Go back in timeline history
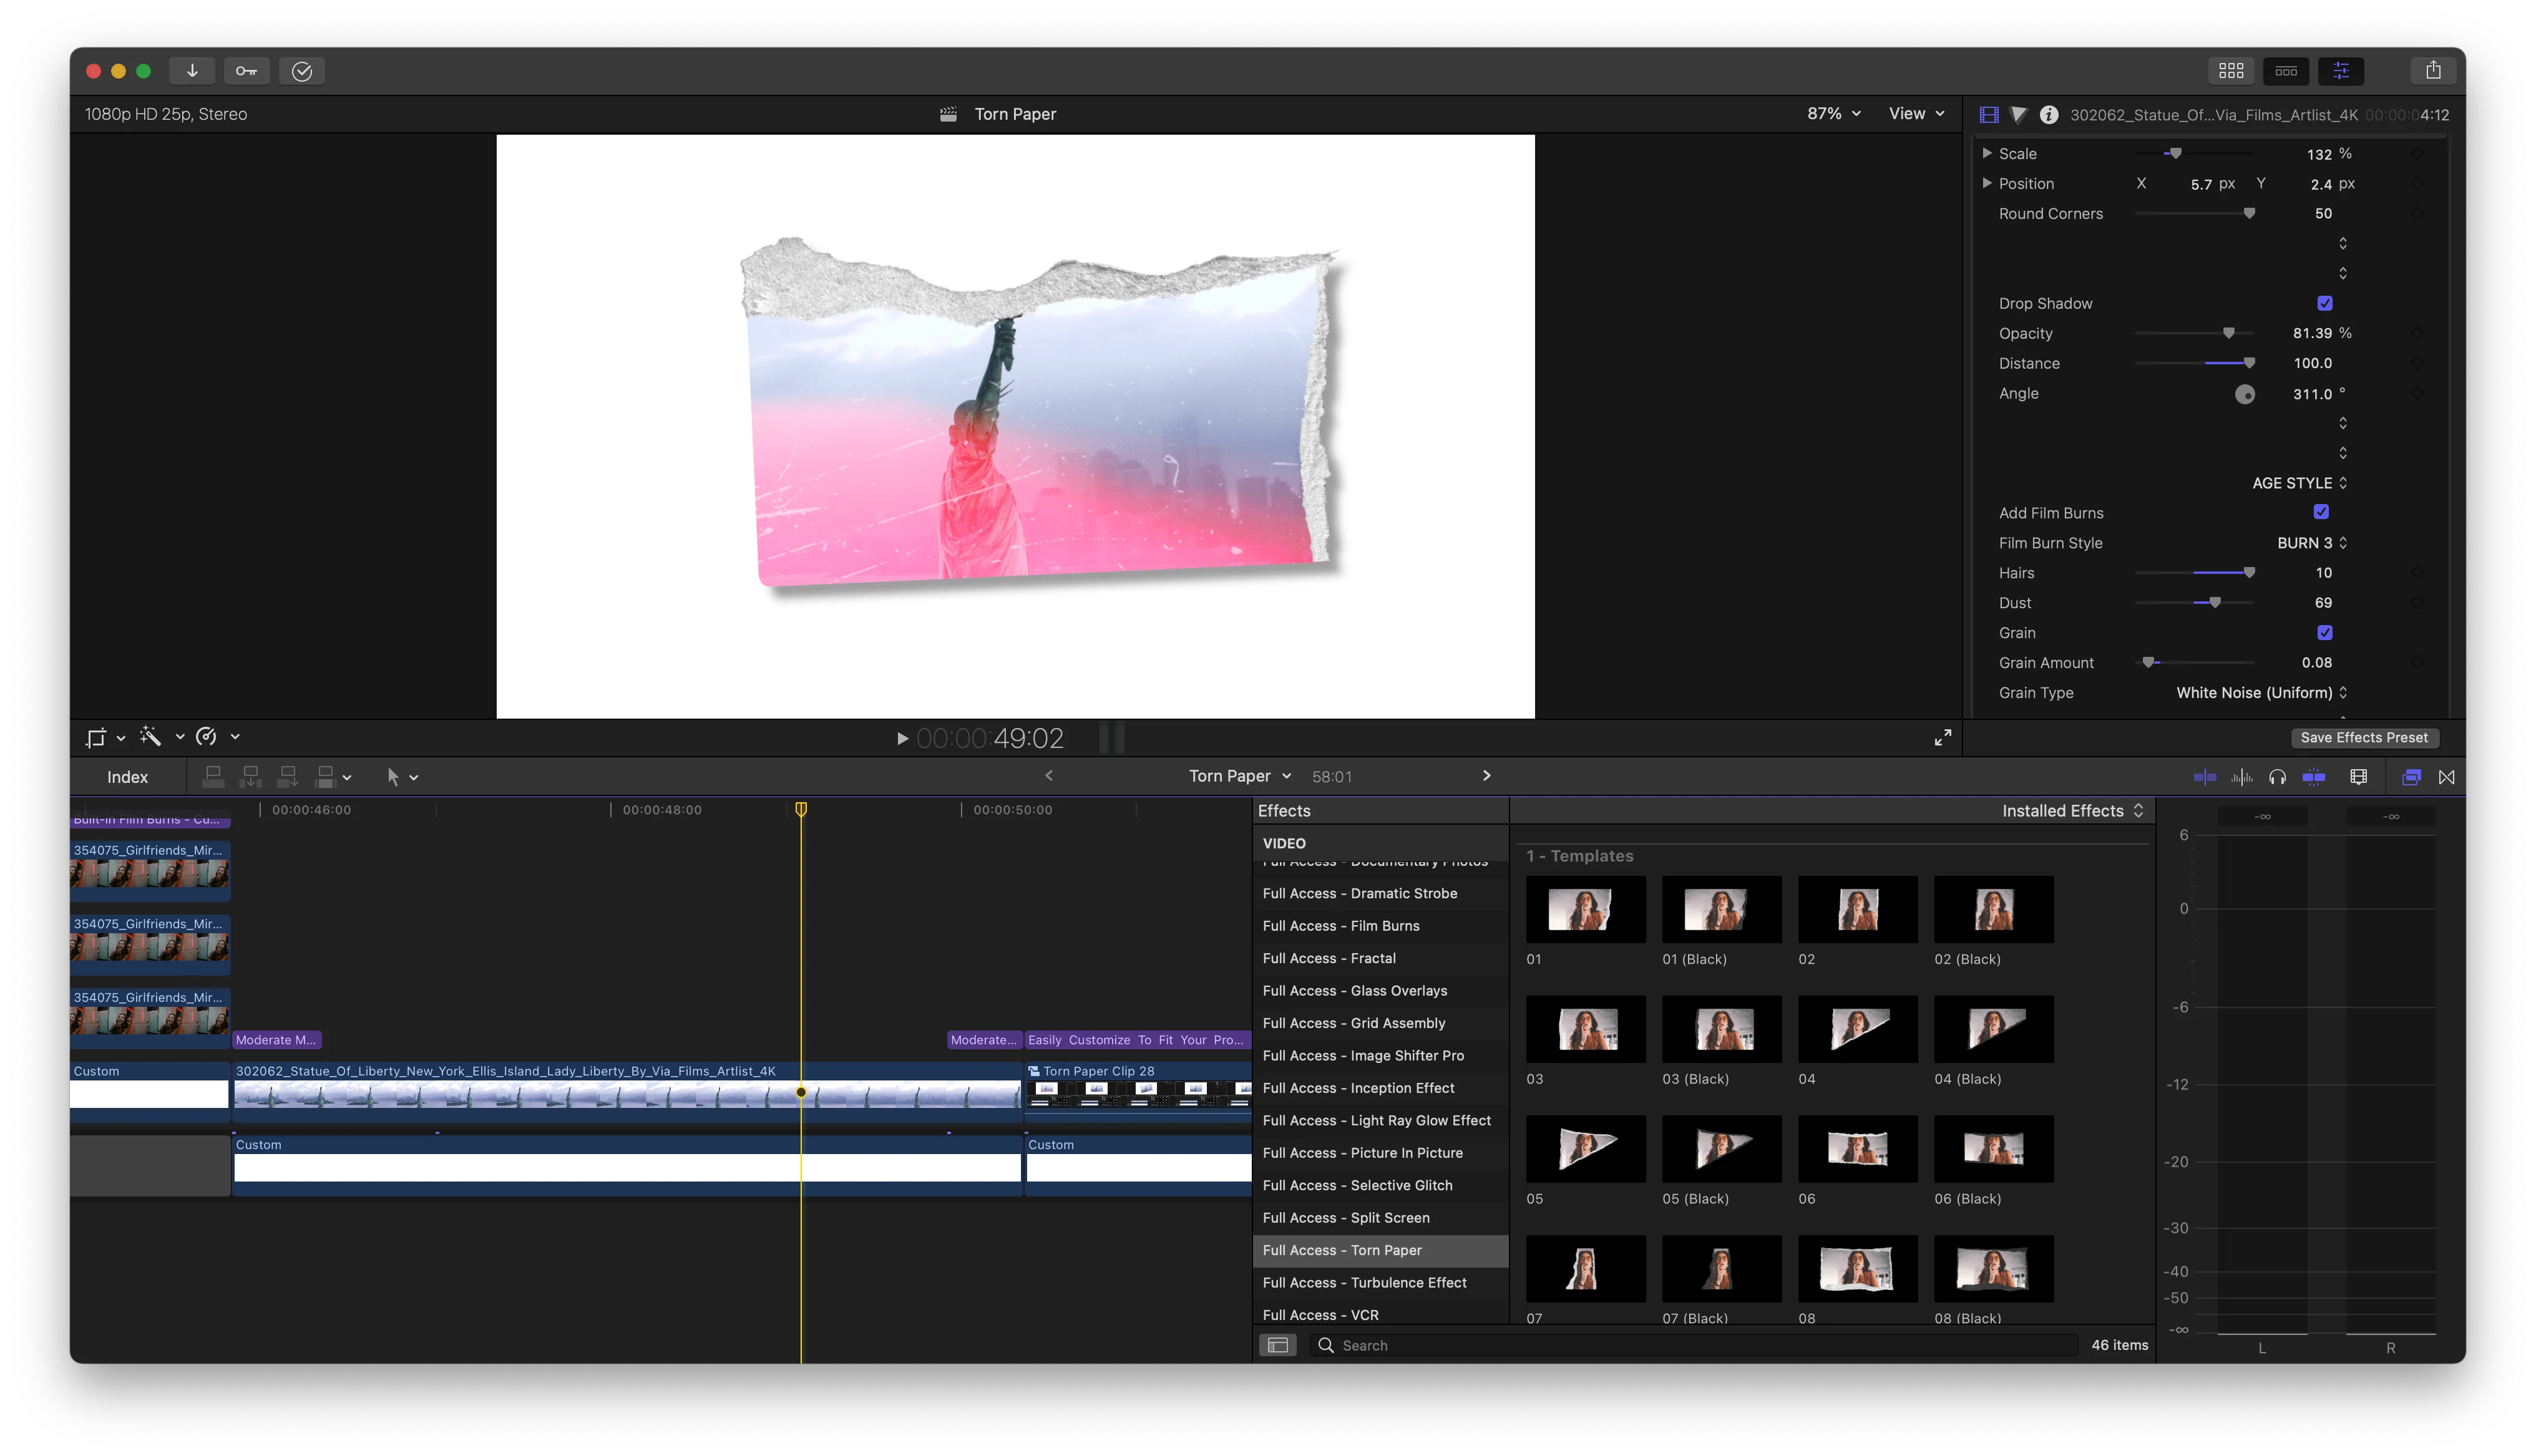The image size is (2536, 1456). click(1049, 775)
